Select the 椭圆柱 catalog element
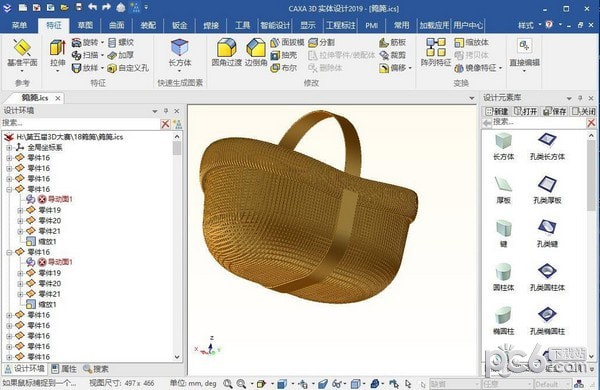The image size is (600, 390). [504, 321]
